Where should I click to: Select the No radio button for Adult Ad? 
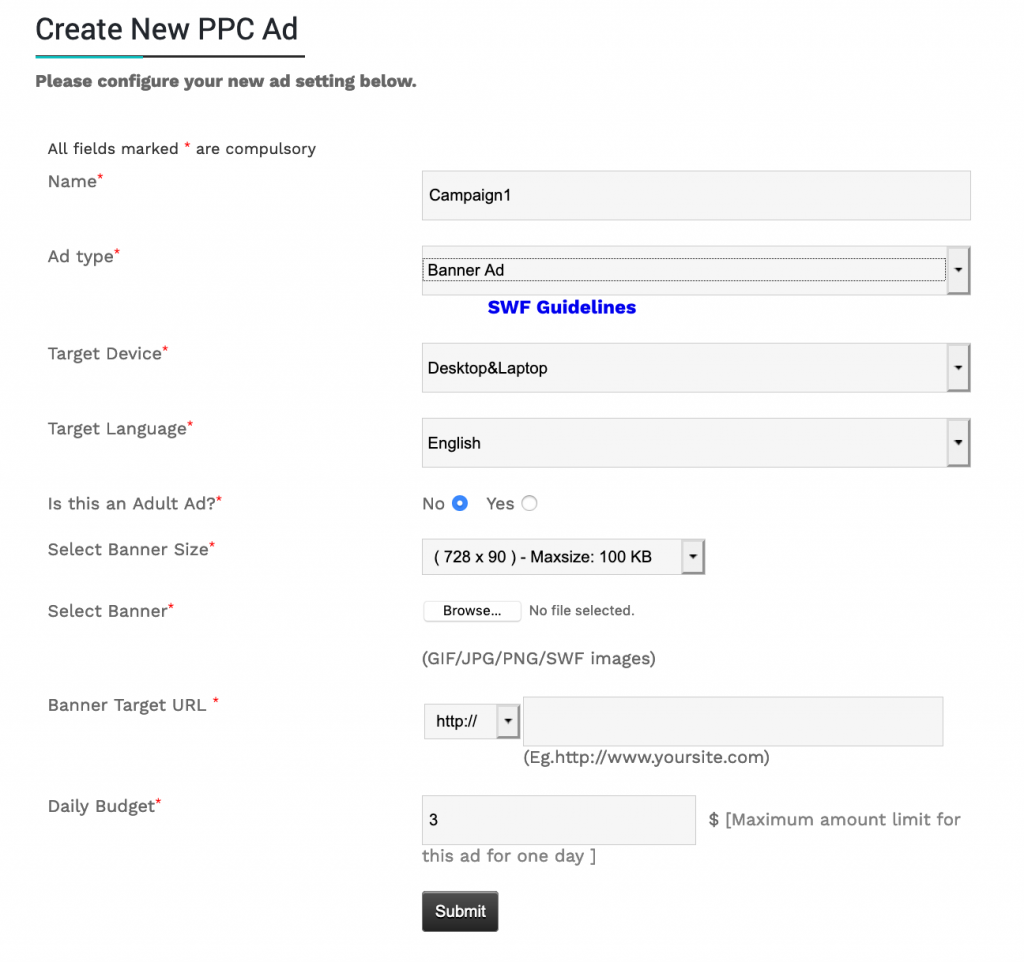(x=460, y=504)
